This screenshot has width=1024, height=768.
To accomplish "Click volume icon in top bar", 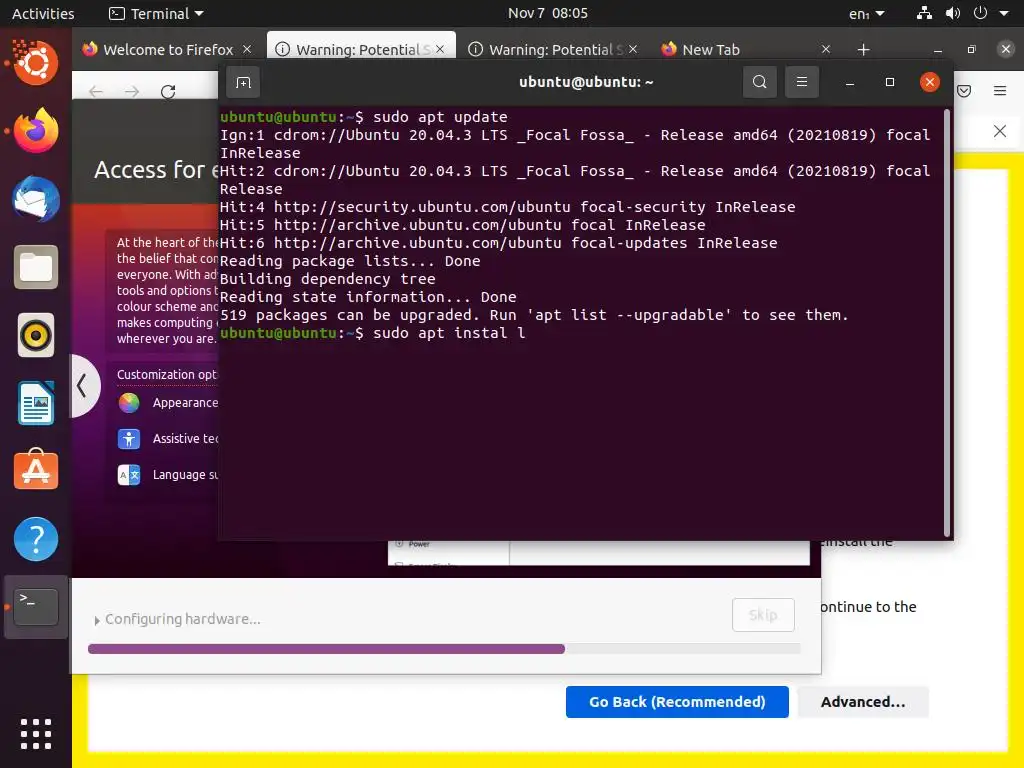I will tap(953, 13).
